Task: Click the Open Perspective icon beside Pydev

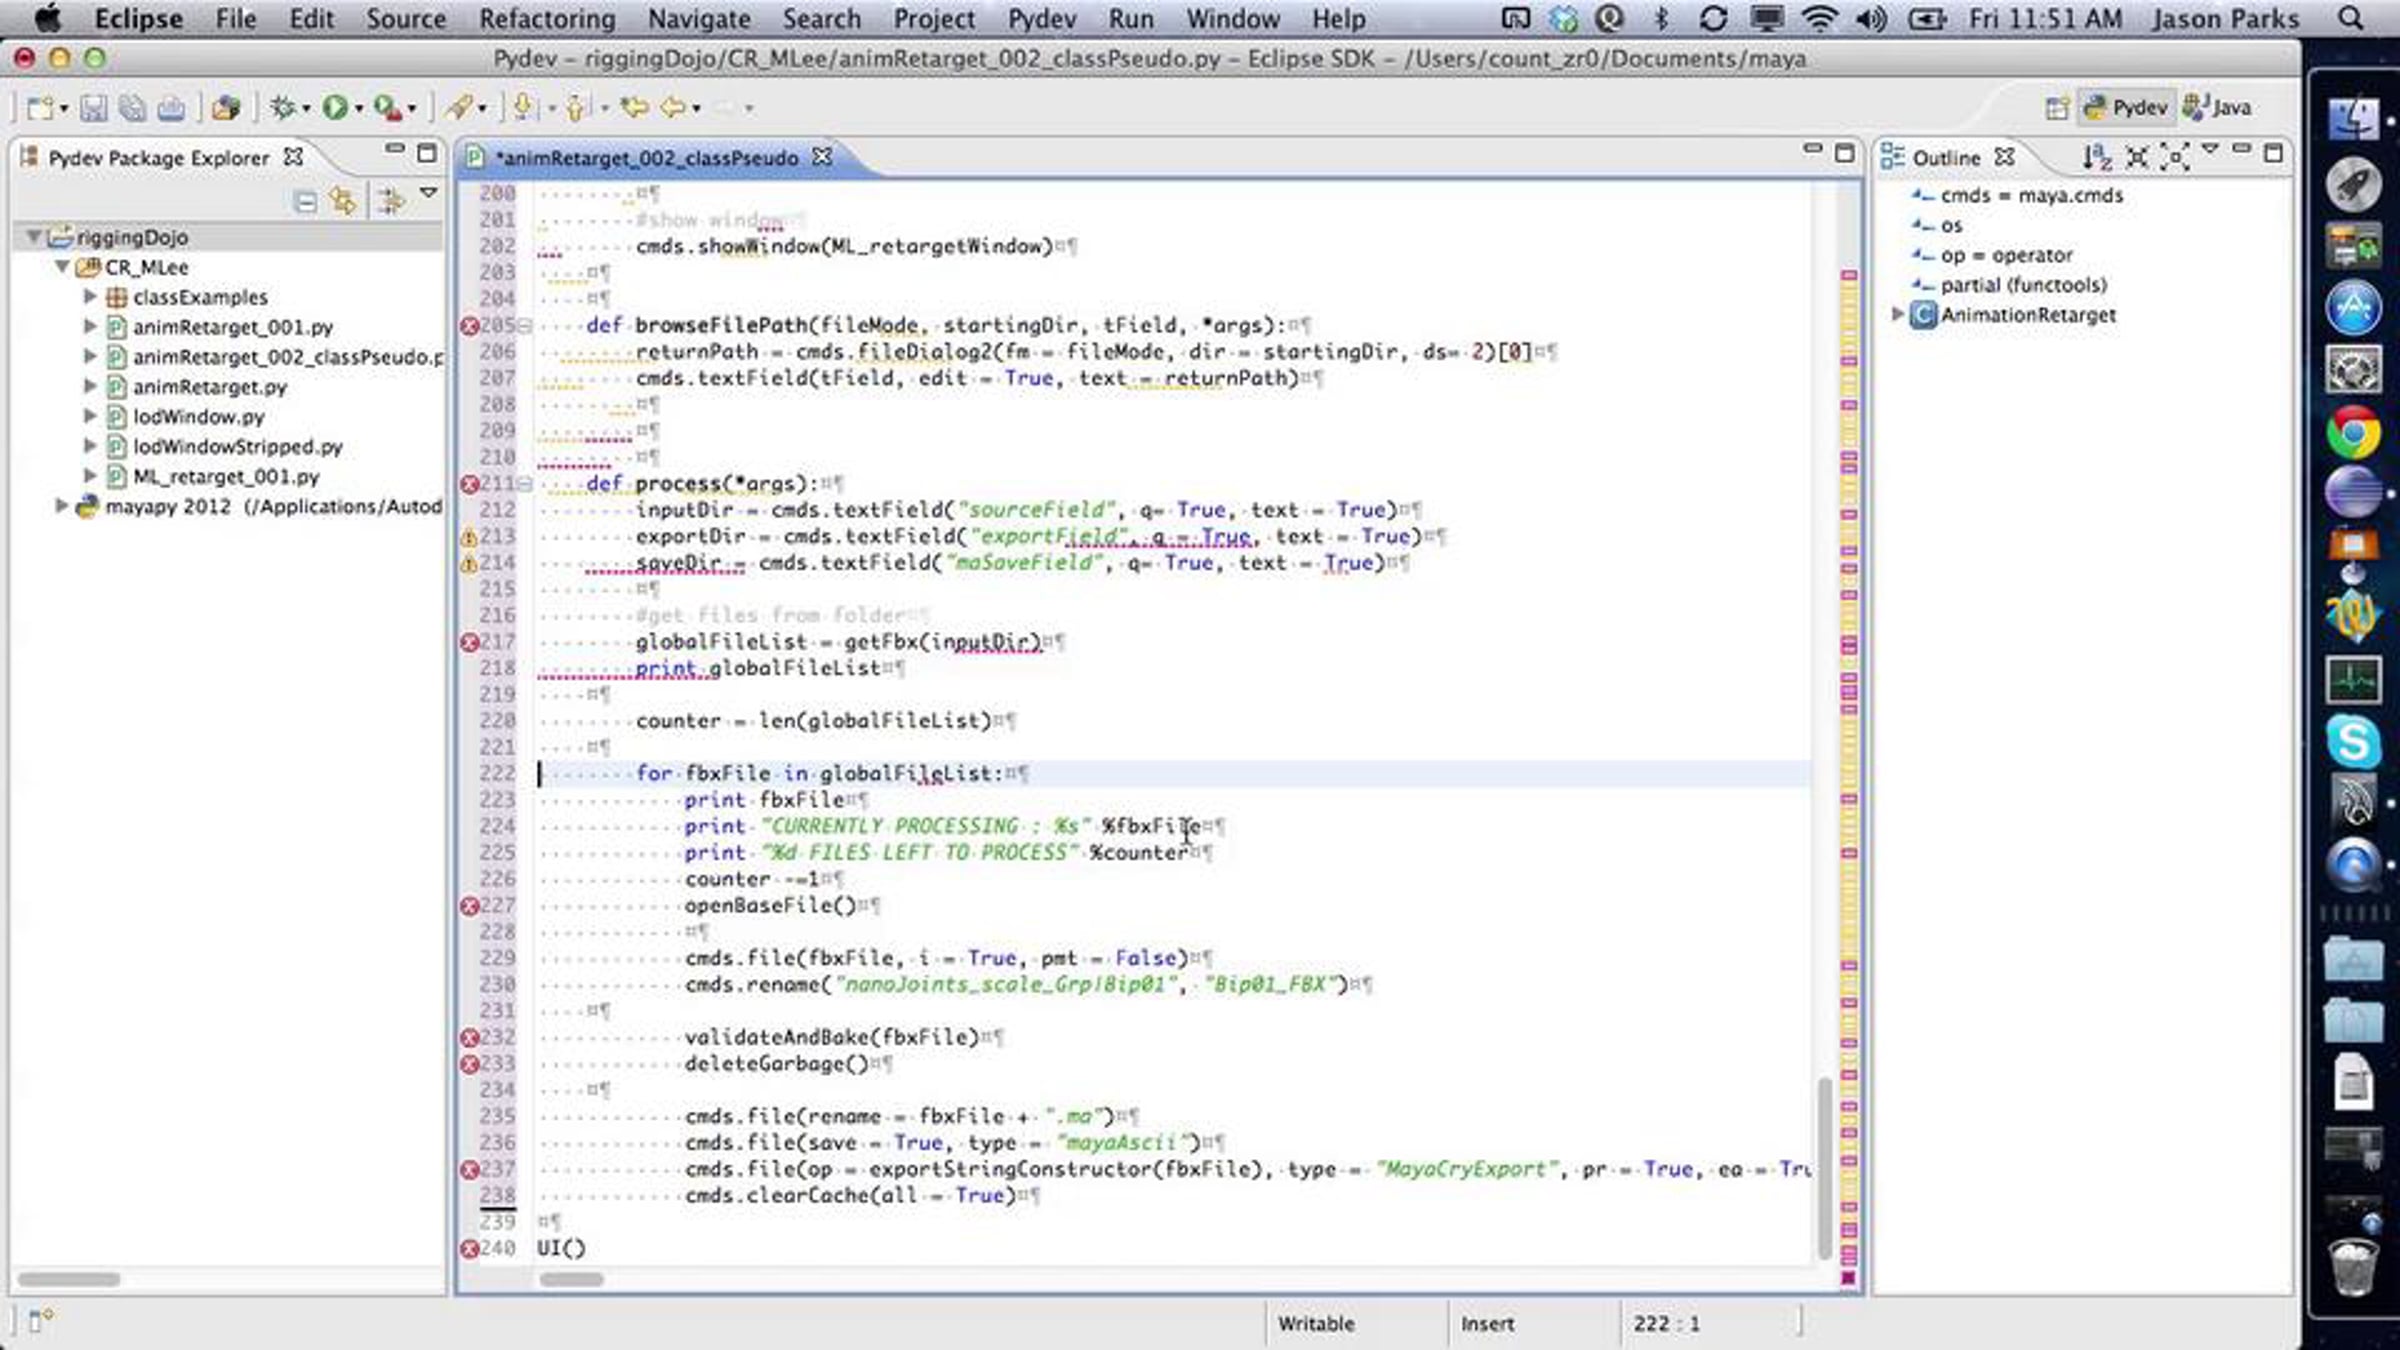Action: point(2056,108)
